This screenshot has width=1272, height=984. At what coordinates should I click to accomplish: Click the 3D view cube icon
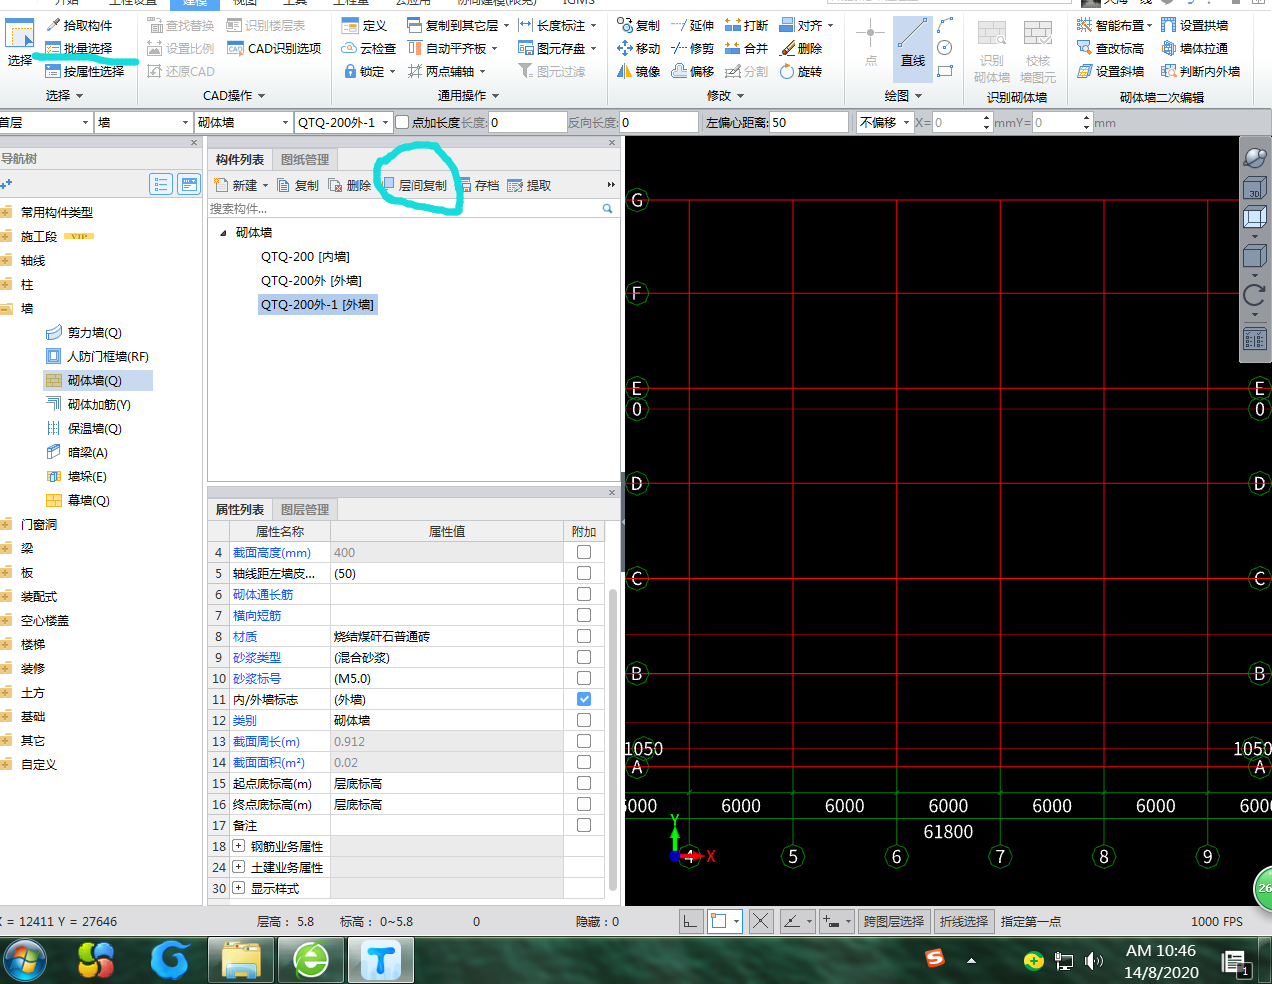(x=1254, y=188)
